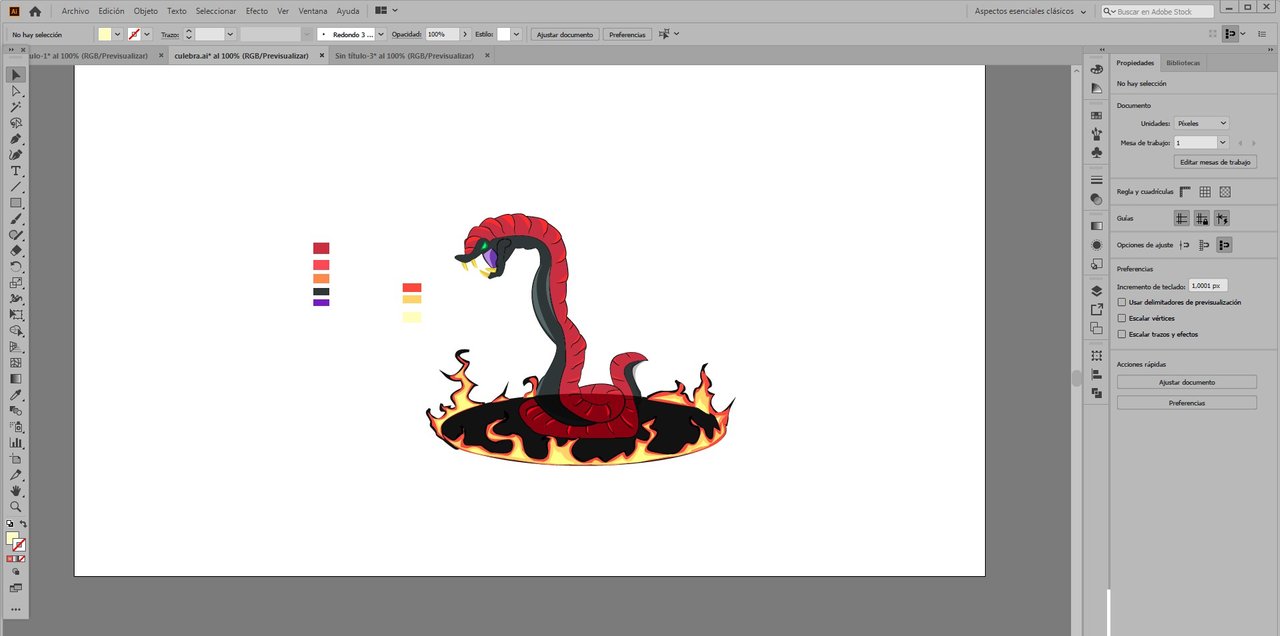The width and height of the screenshot is (1280, 636).
Task: Enable Usar delimitadores de previsualización checkbox
Action: point(1122,302)
